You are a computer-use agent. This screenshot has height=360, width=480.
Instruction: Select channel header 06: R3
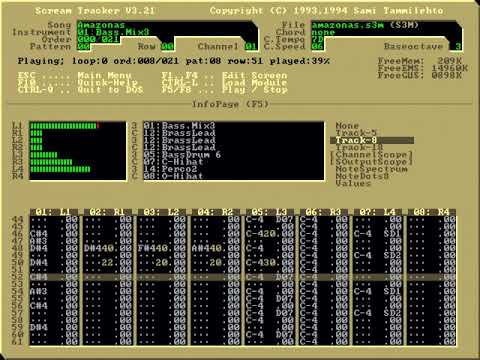(324, 212)
